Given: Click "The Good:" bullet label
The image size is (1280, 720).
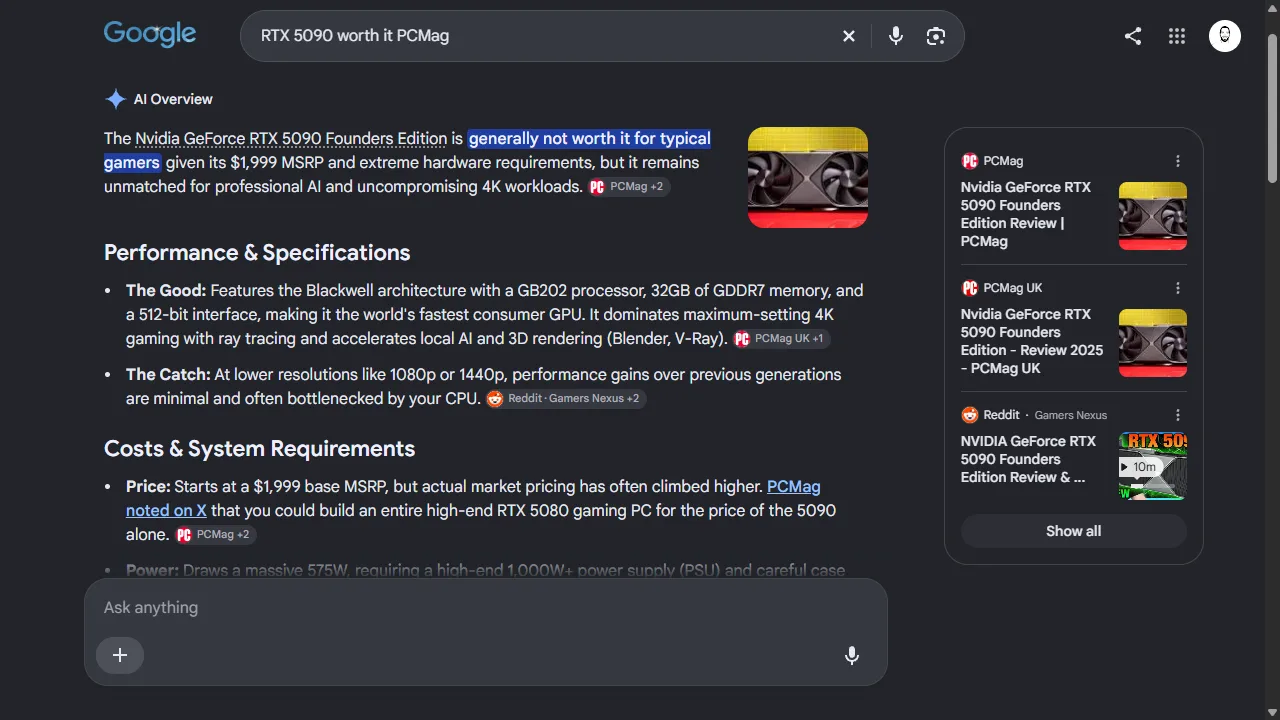Looking at the screenshot, I should (x=166, y=291).
